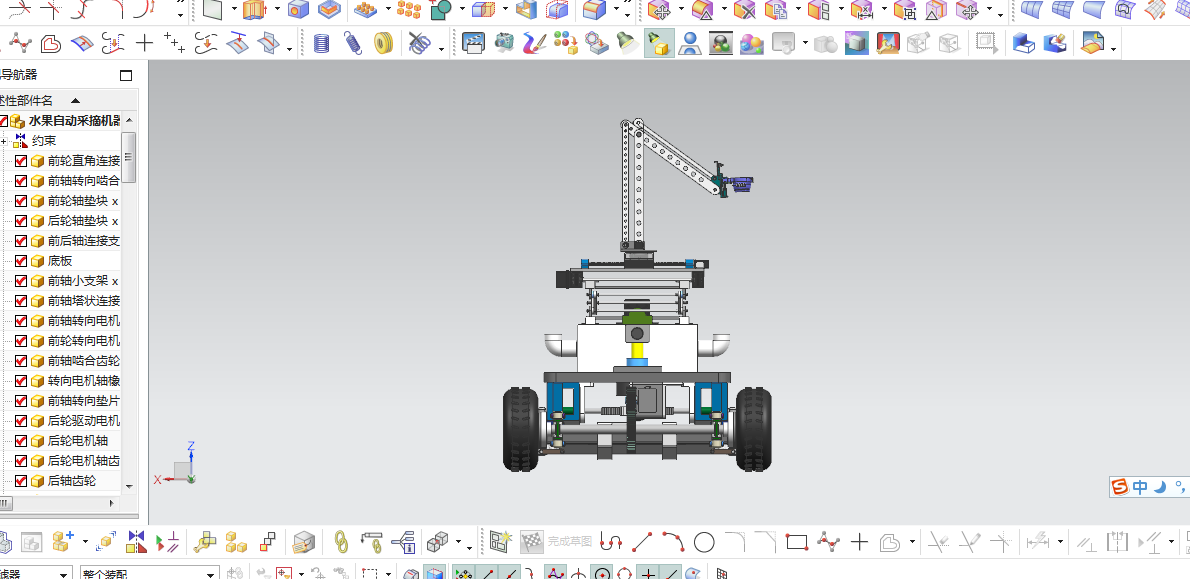1190x579 pixels.
Task: Toggle the 后轮轴垫块 checkbox
Action: (x=21, y=221)
